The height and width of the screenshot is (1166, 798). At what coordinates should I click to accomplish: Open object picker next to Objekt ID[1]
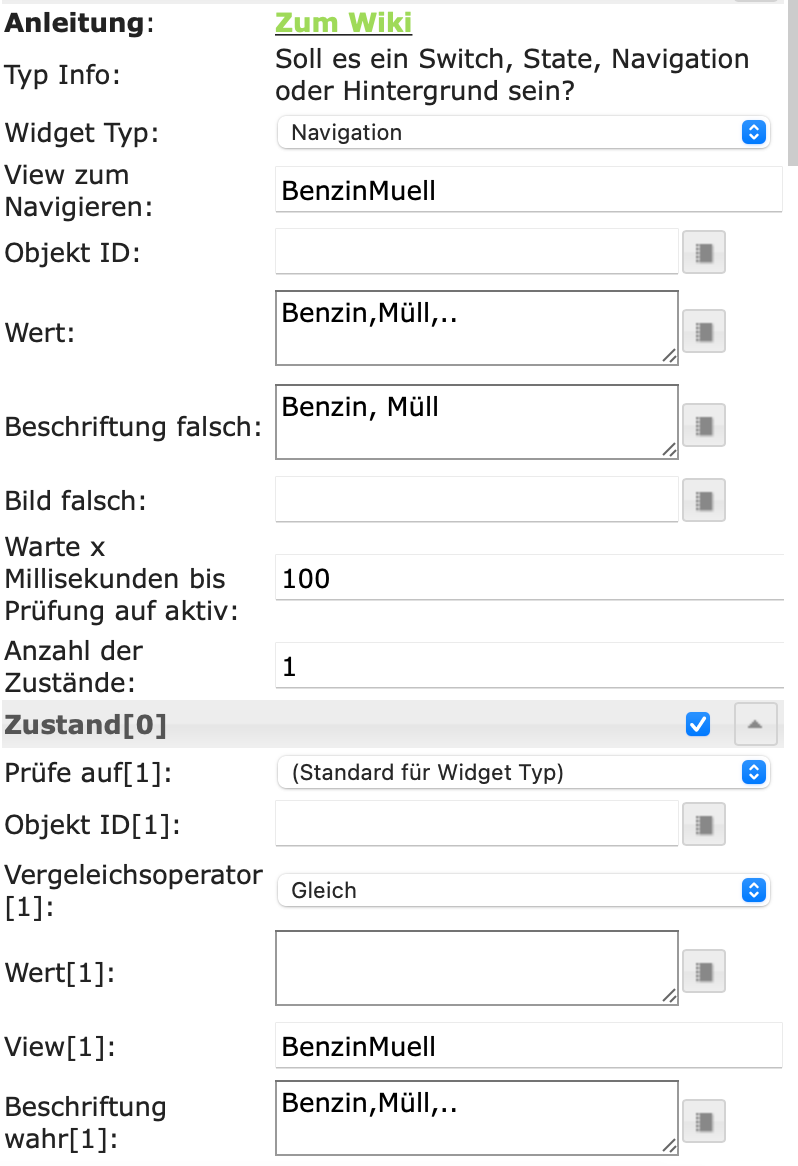pos(703,825)
